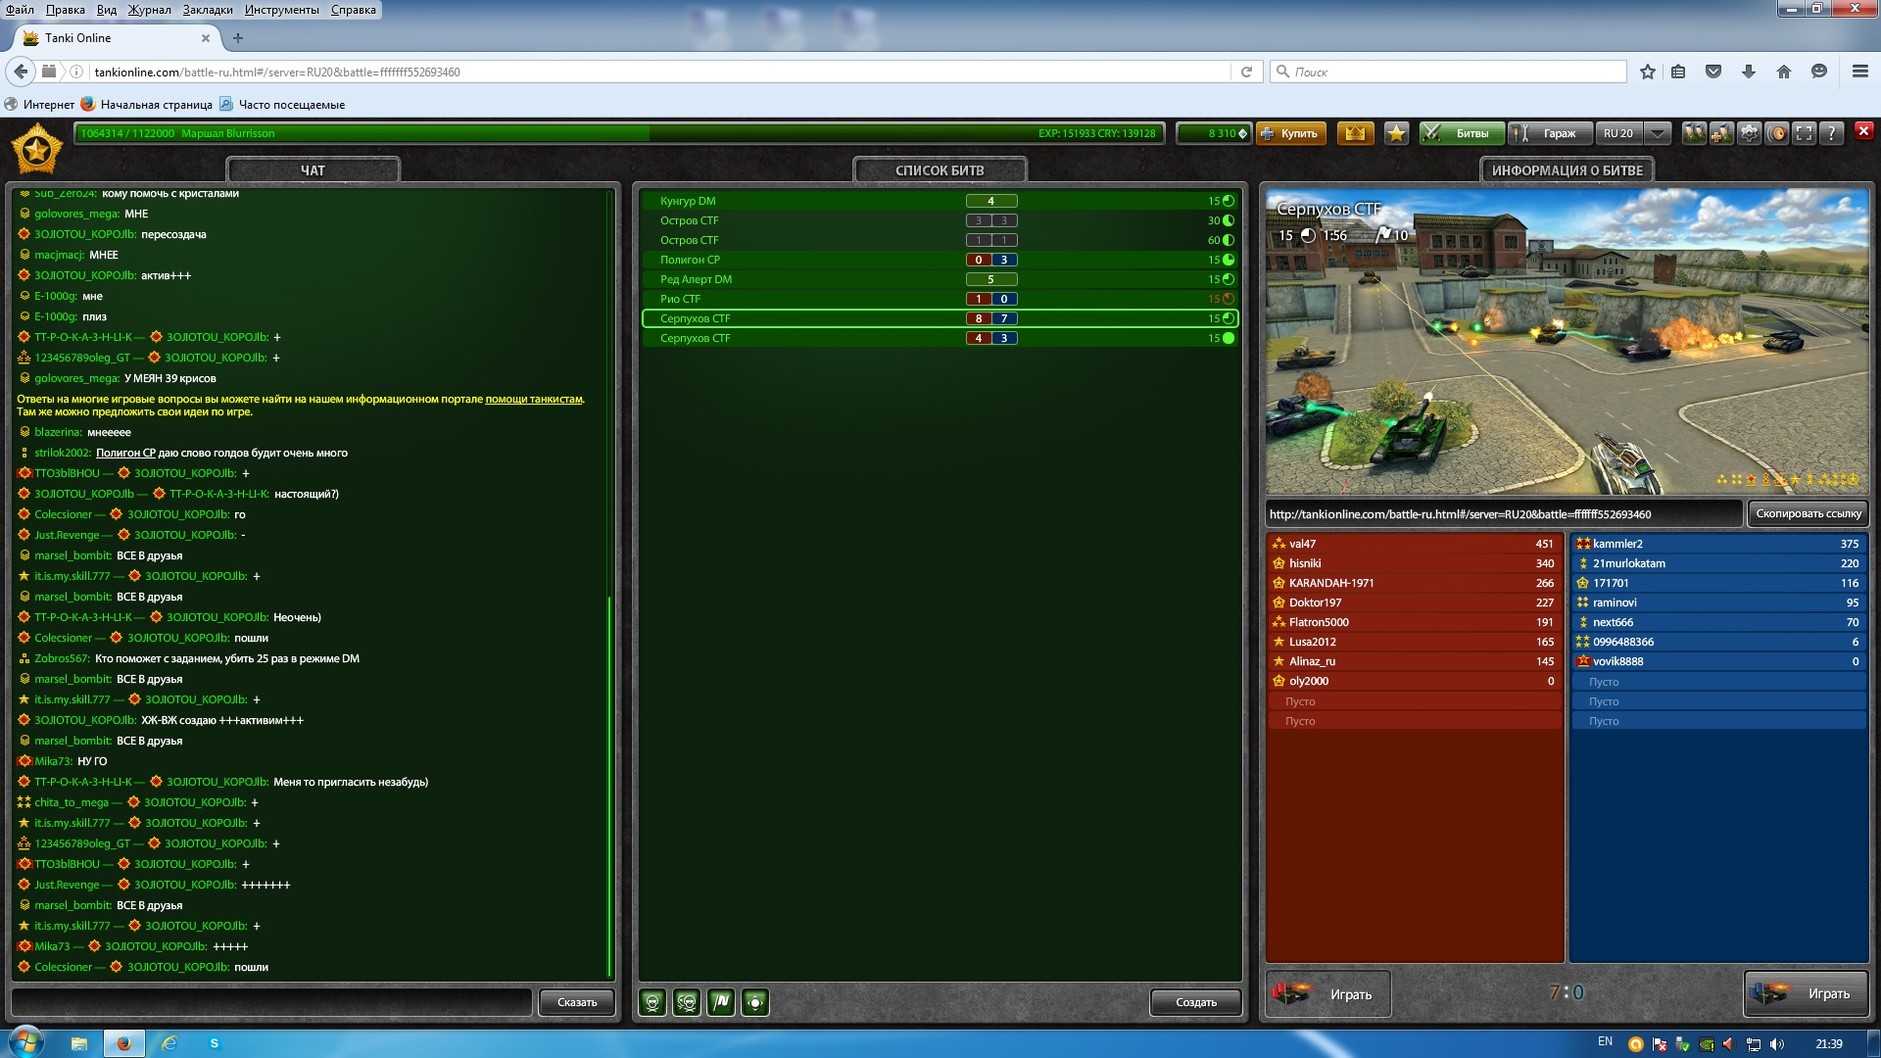
Task: Open the premium crown icon
Action: (1355, 133)
